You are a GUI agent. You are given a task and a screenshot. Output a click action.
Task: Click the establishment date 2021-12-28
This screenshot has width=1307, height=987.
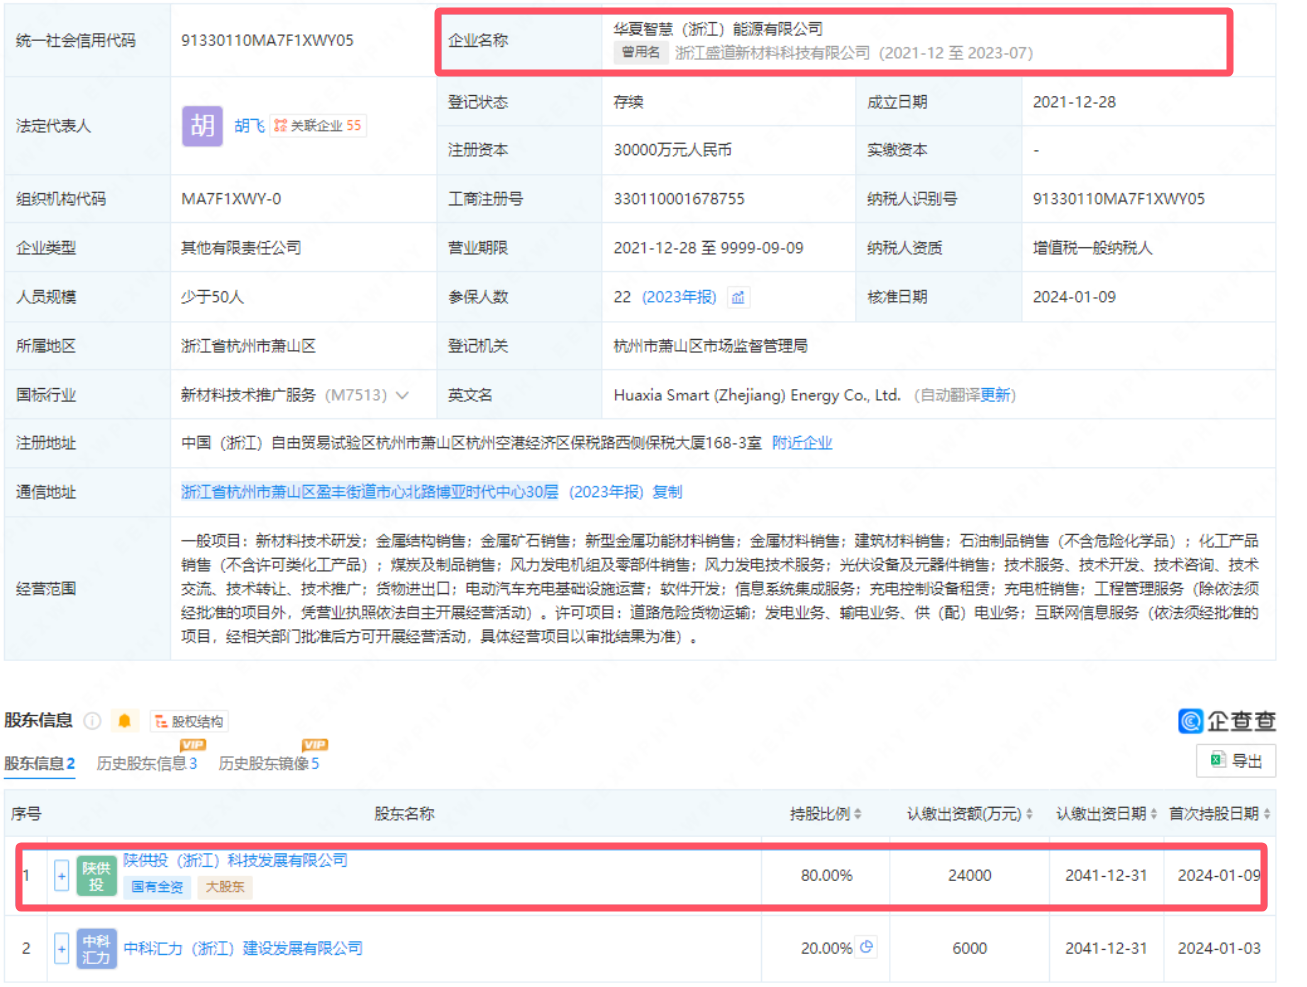1074,102
